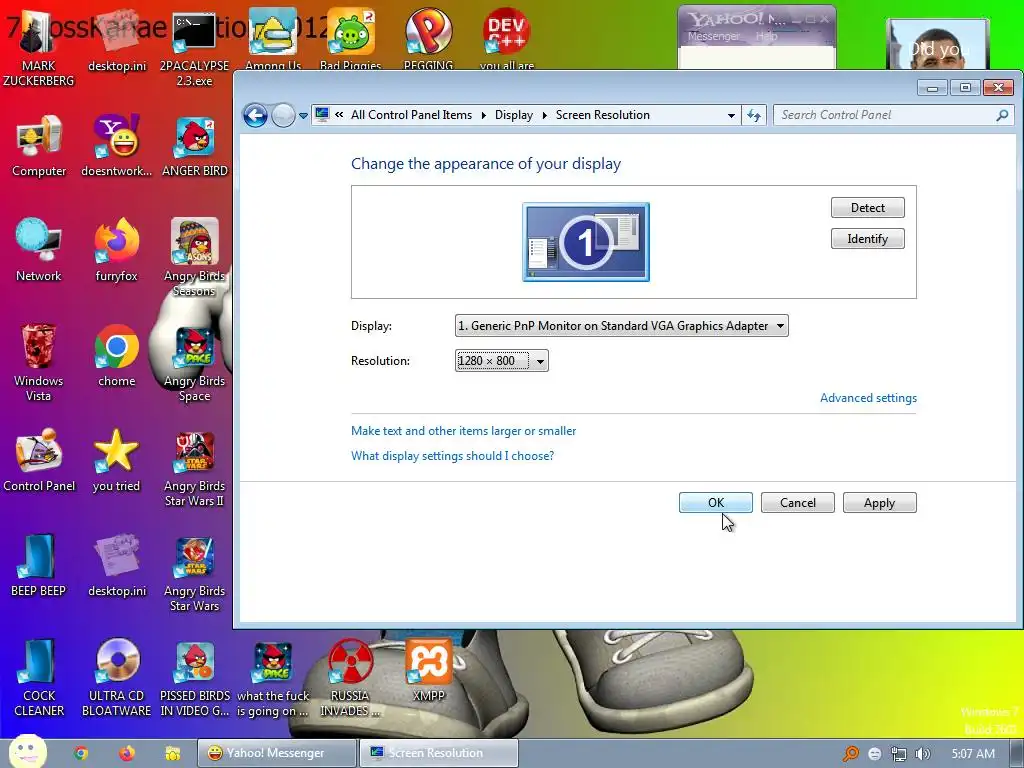Go to the Display breadcrumb
Image resolution: width=1024 pixels, height=768 pixels.
[513, 115]
